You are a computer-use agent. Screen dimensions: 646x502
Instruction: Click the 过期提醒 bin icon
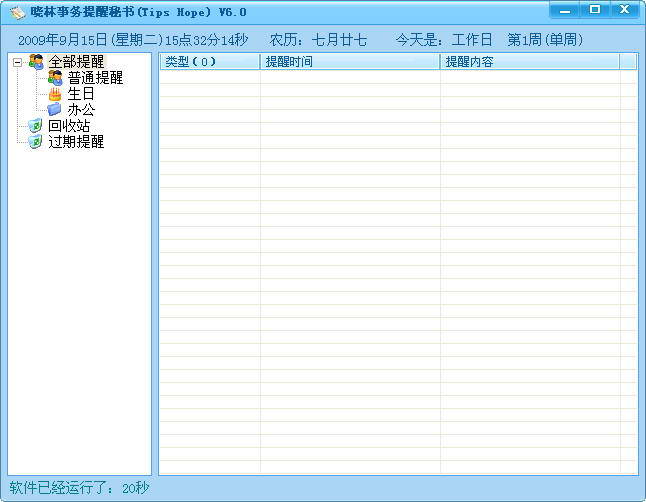[35, 142]
